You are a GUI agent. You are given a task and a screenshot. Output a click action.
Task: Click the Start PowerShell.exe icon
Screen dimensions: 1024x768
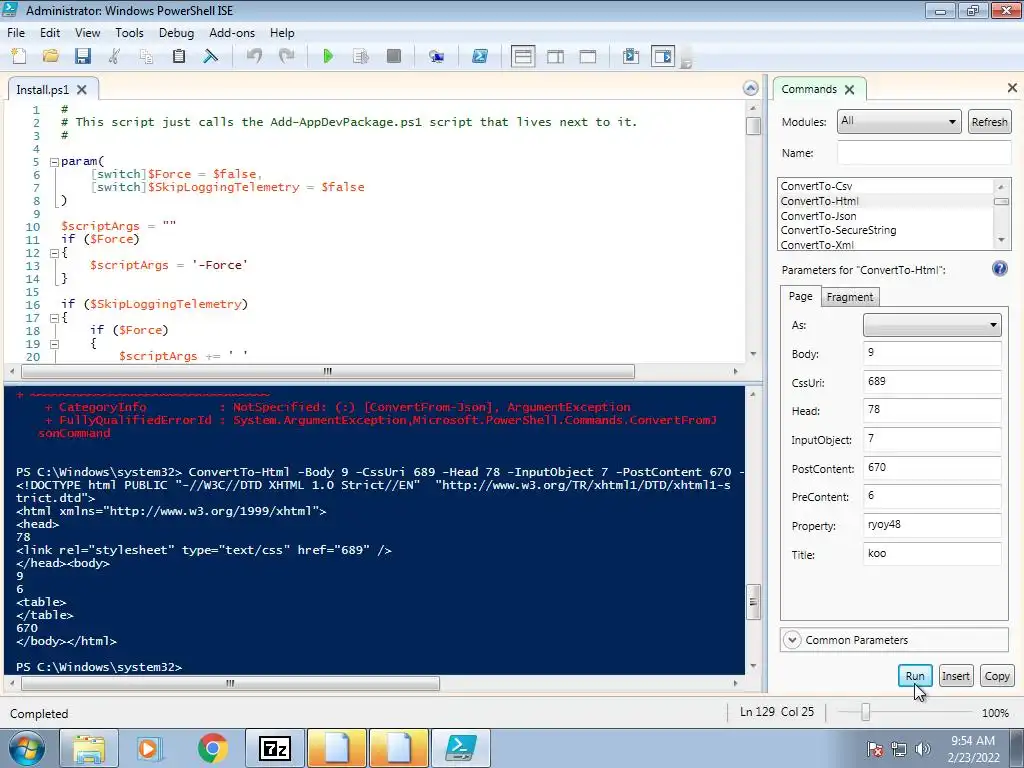pyautogui.click(x=480, y=56)
